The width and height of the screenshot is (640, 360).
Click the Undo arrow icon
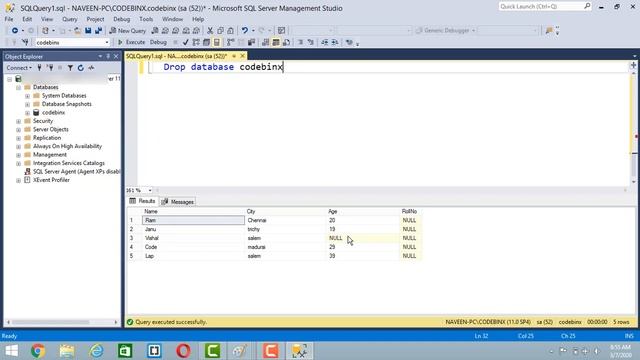tap(244, 31)
